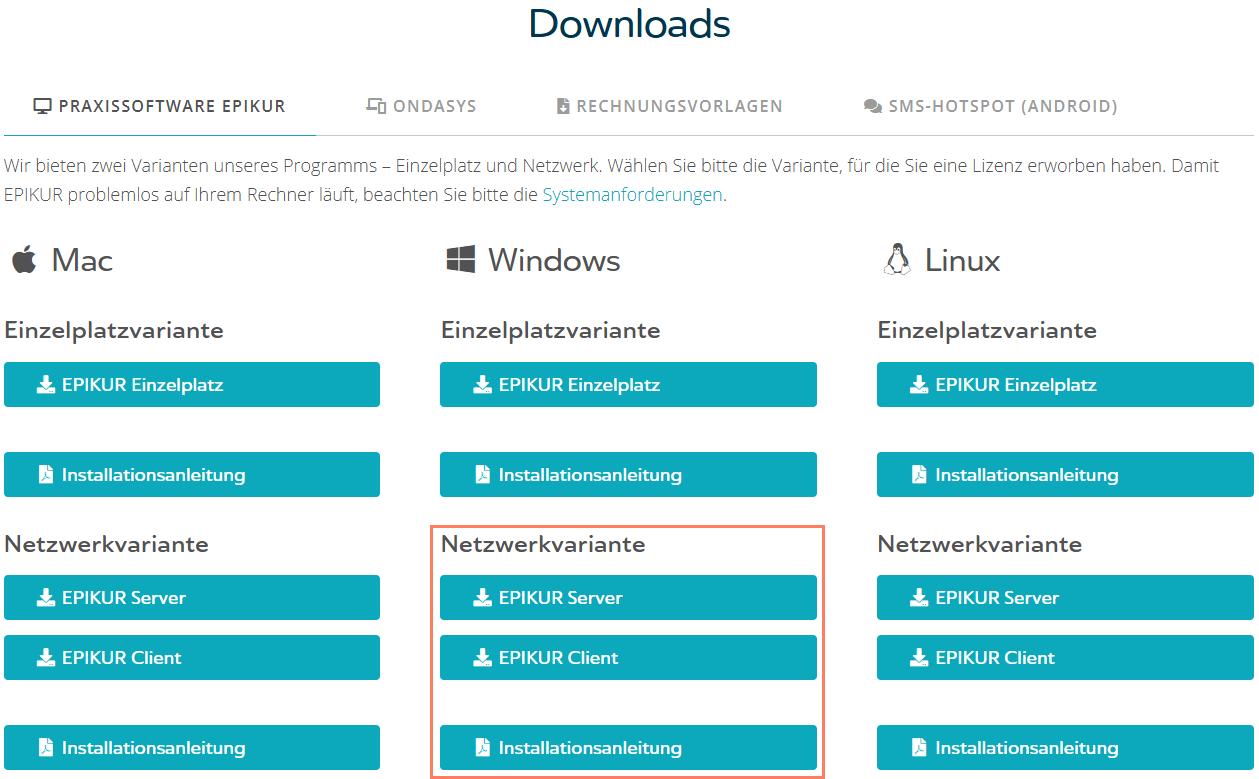Open Mac Einzelplatz Installationsanleitung

click(192, 475)
